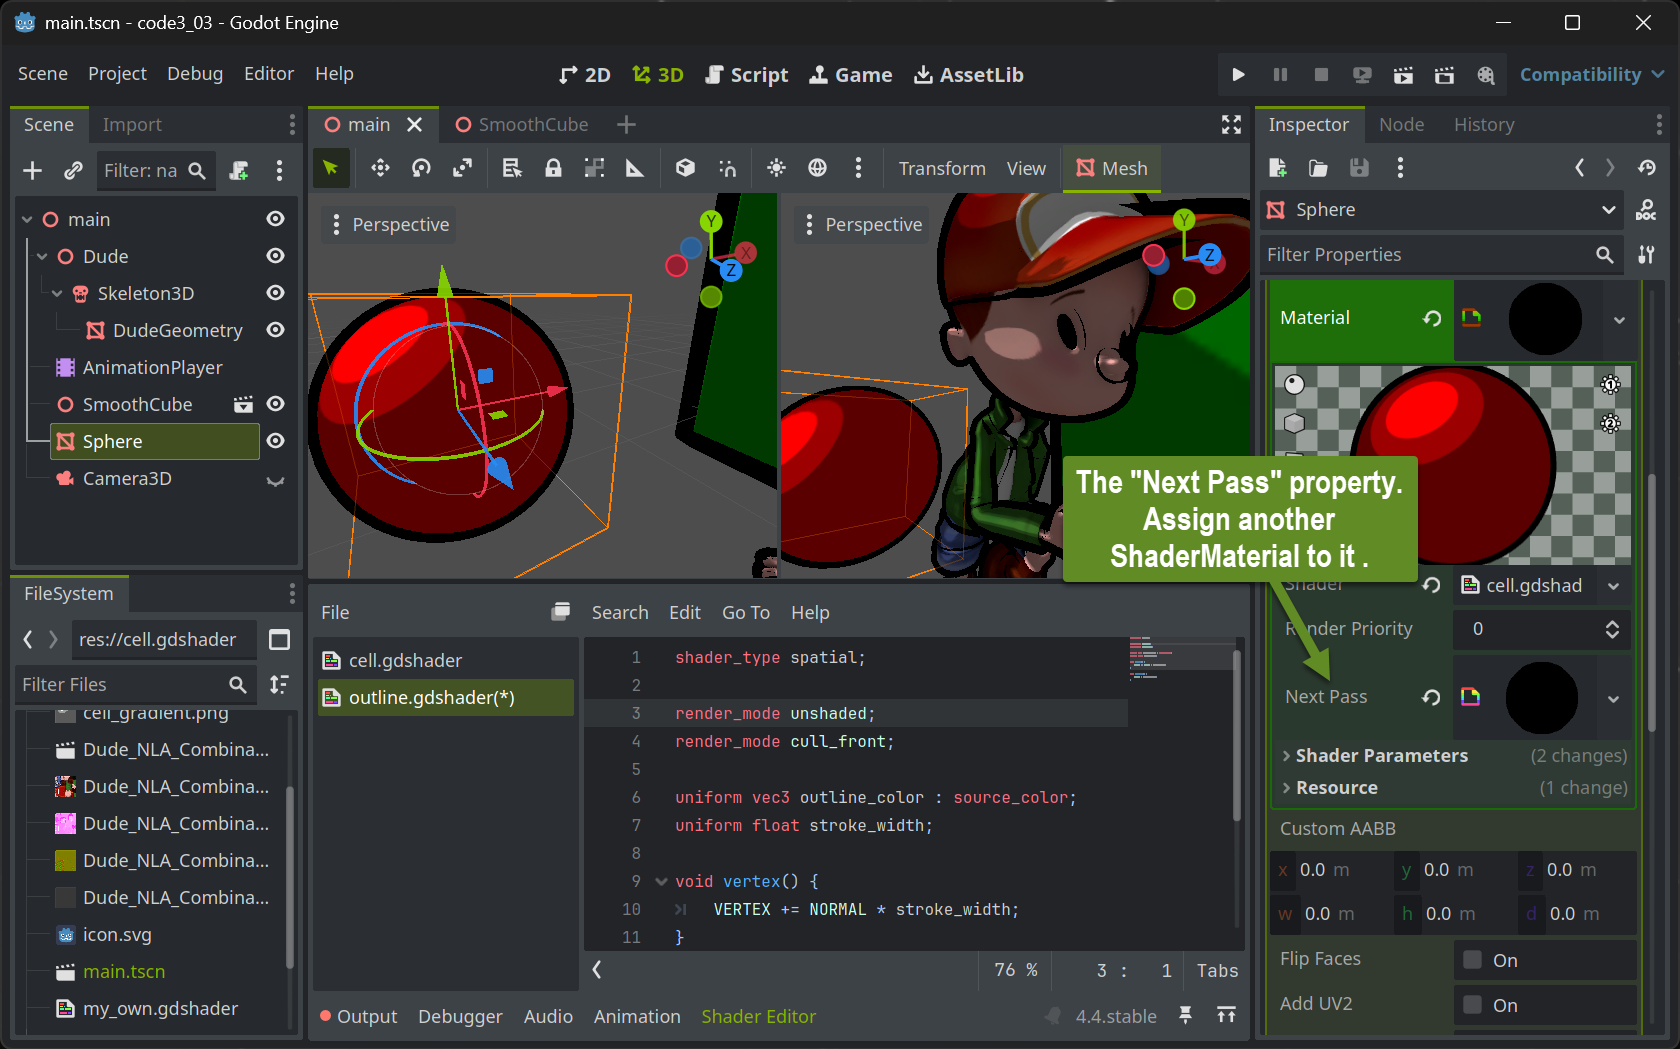Instantiate child scene with link icon
This screenshot has width=1680, height=1049.
point(73,171)
